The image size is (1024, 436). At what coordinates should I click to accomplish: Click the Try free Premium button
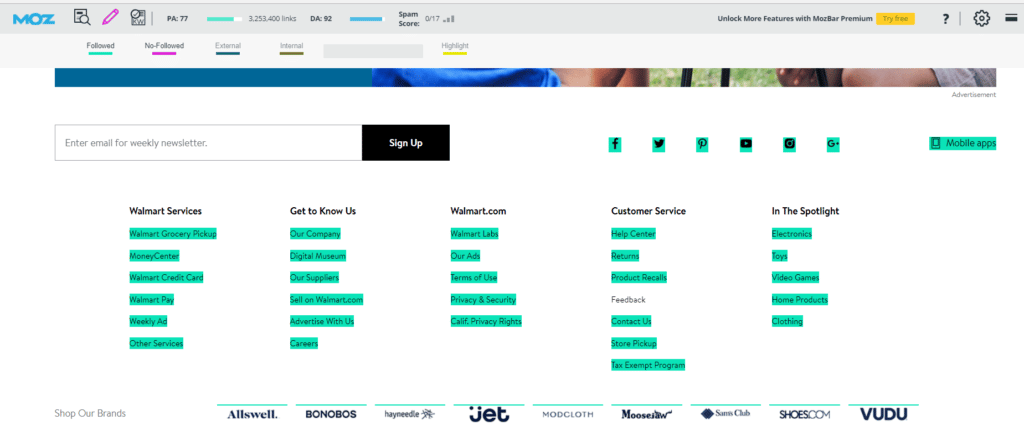[895, 18]
